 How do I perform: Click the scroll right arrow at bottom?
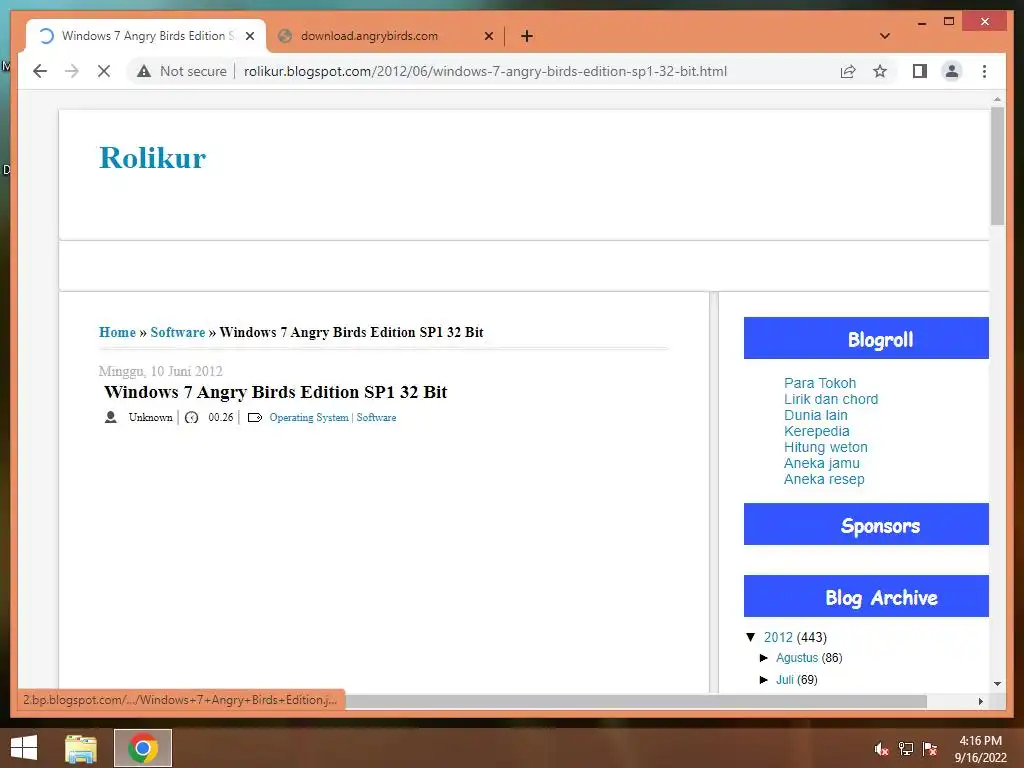(x=980, y=701)
